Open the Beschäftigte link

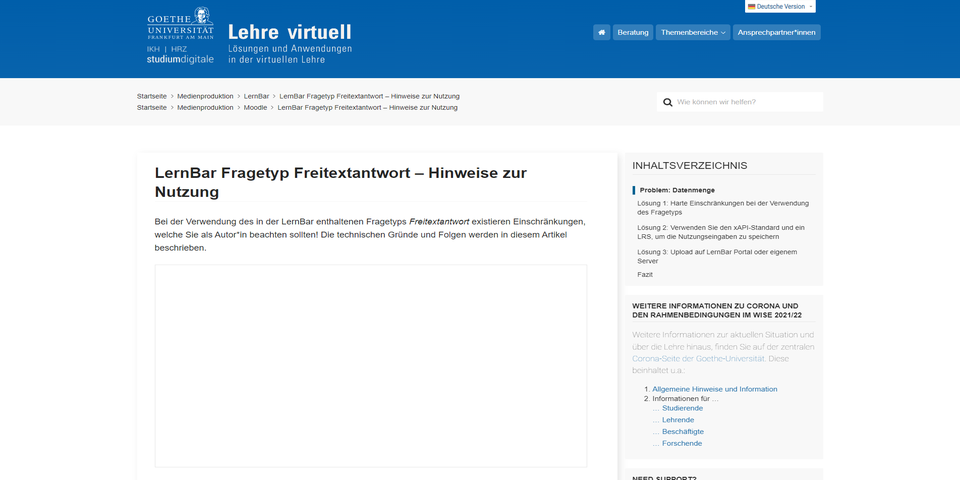pyautogui.click(x=683, y=432)
